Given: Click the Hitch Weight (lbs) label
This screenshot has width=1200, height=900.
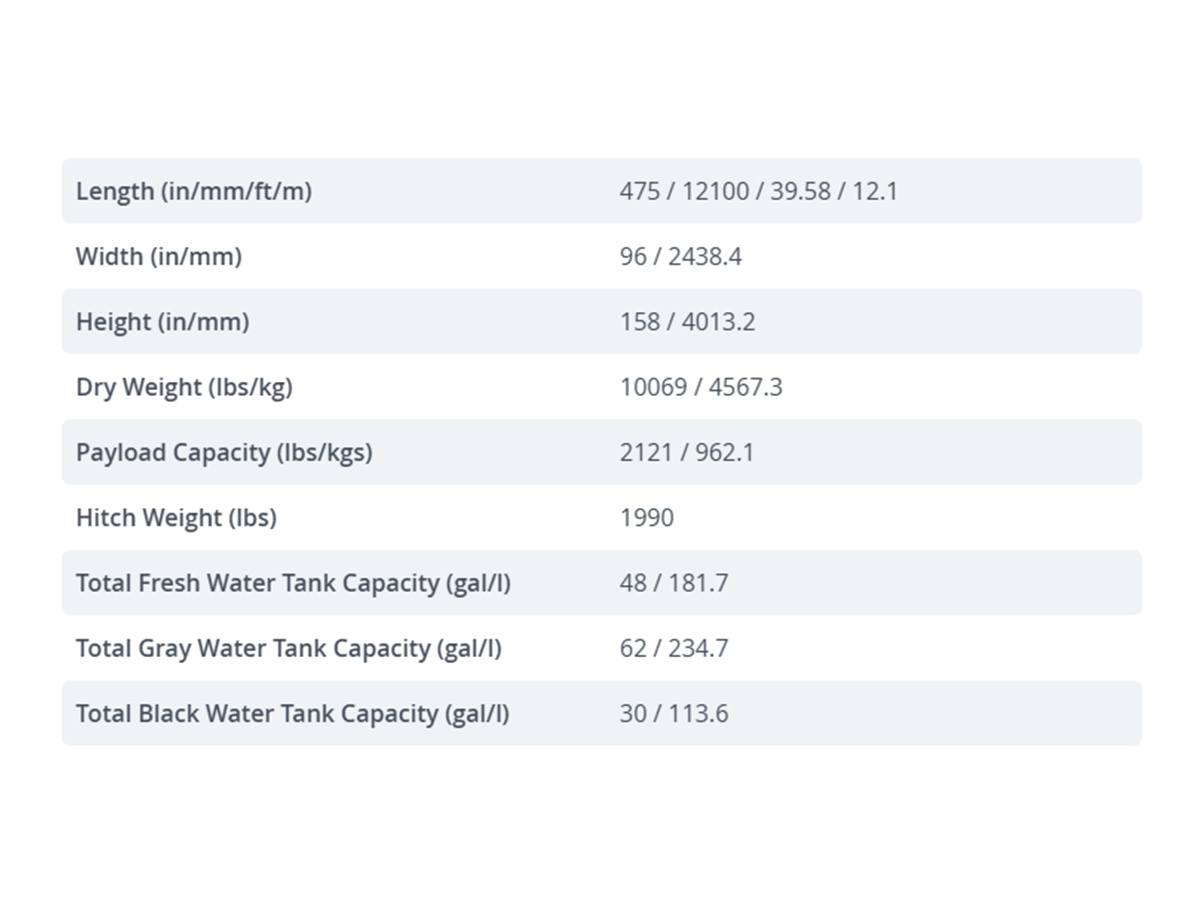Looking at the screenshot, I should click(176, 517).
